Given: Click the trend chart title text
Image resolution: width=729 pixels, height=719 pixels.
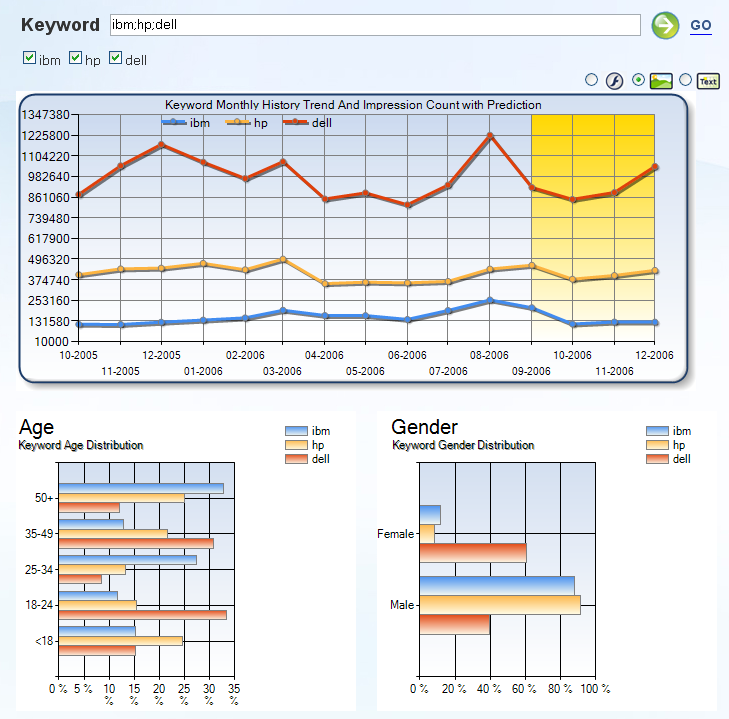Looking at the screenshot, I should click(x=353, y=105).
